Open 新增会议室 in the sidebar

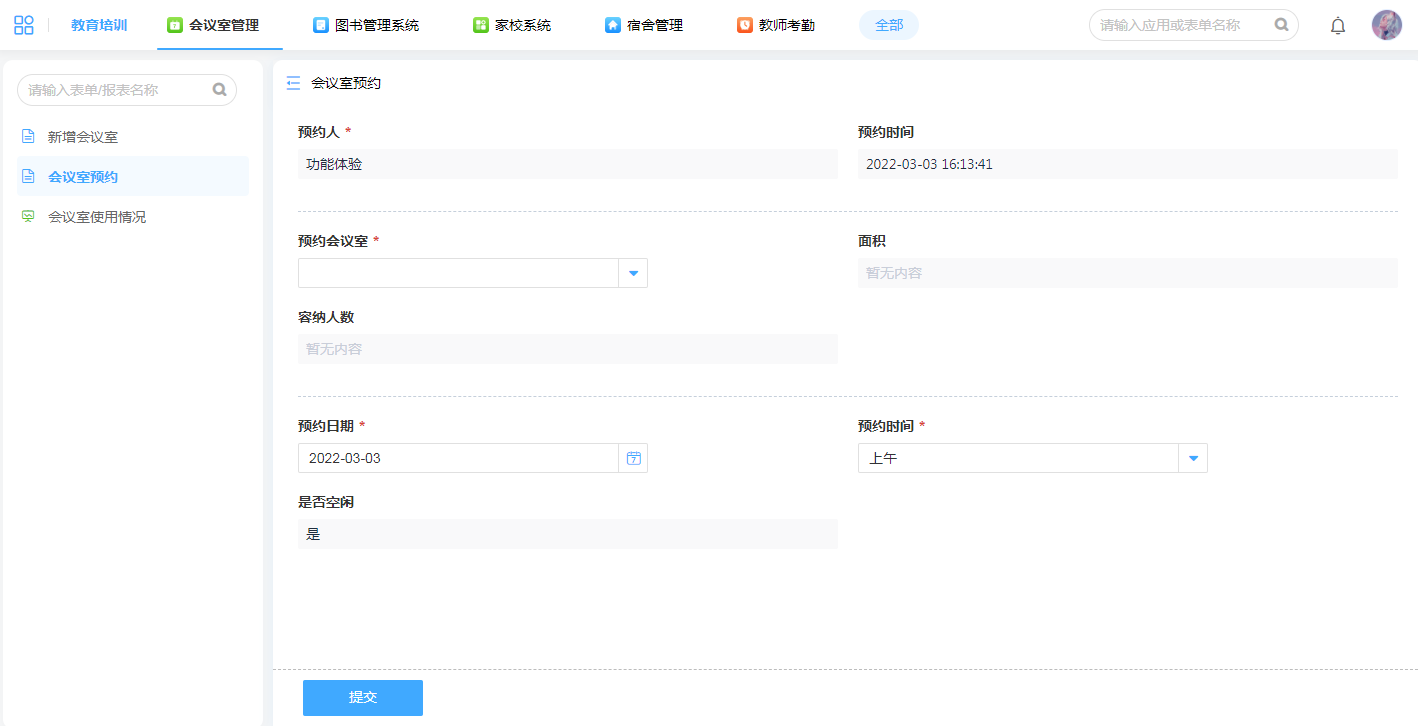pos(83,137)
